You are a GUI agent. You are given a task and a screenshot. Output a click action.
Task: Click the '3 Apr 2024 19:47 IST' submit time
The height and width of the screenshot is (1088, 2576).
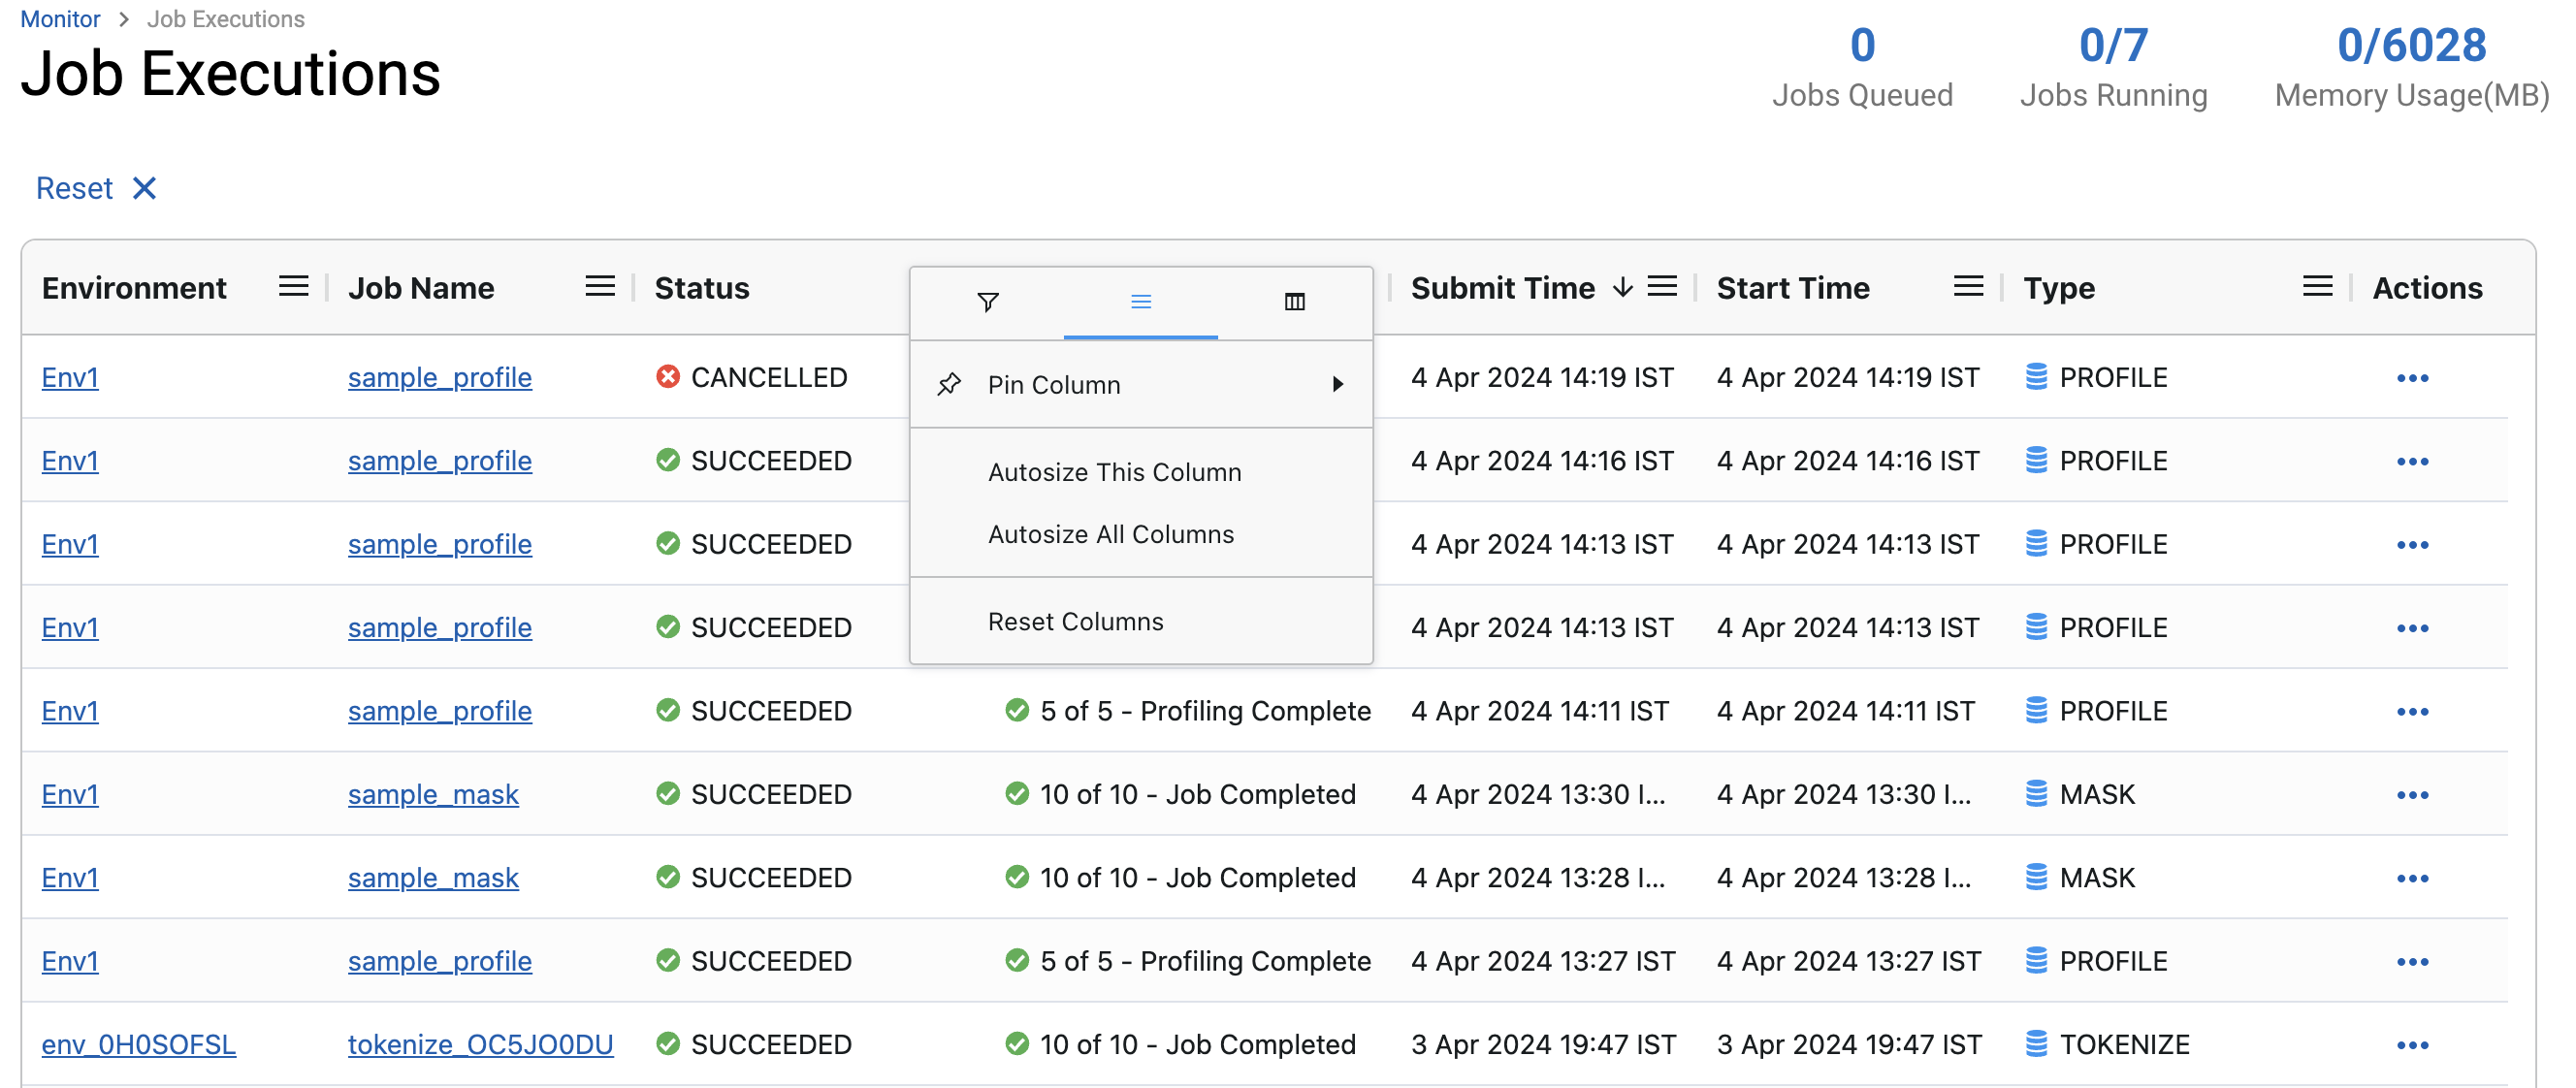point(1543,1044)
